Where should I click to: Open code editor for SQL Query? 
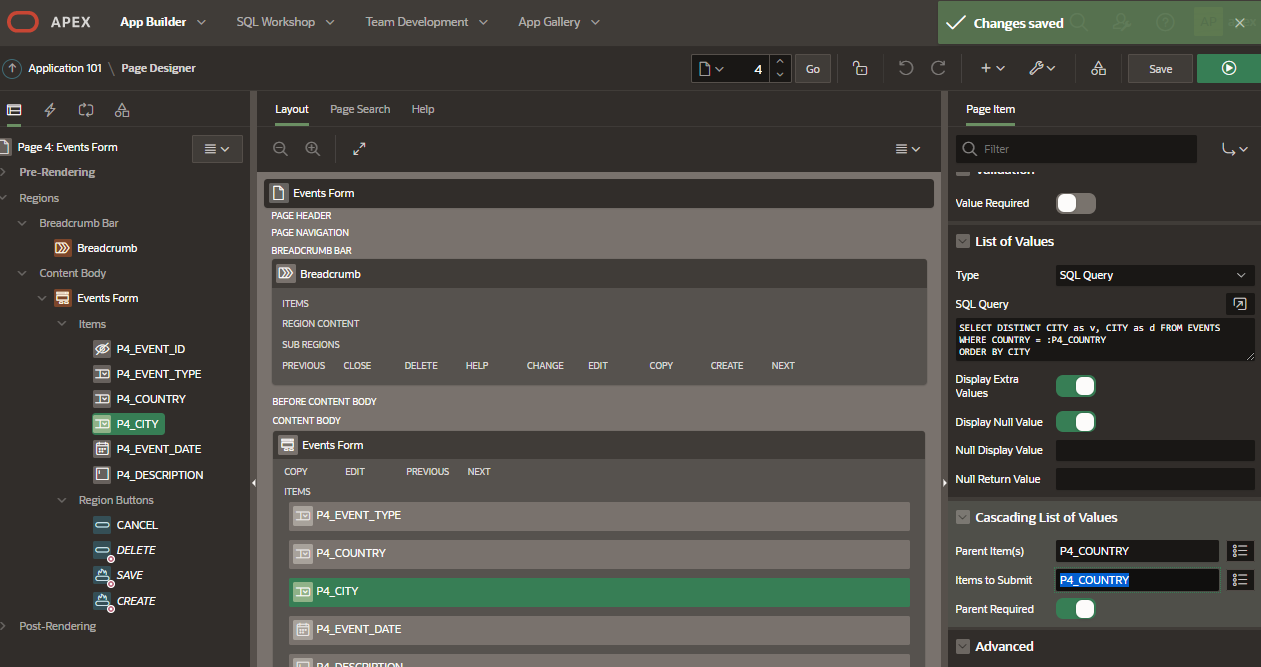coord(1240,304)
